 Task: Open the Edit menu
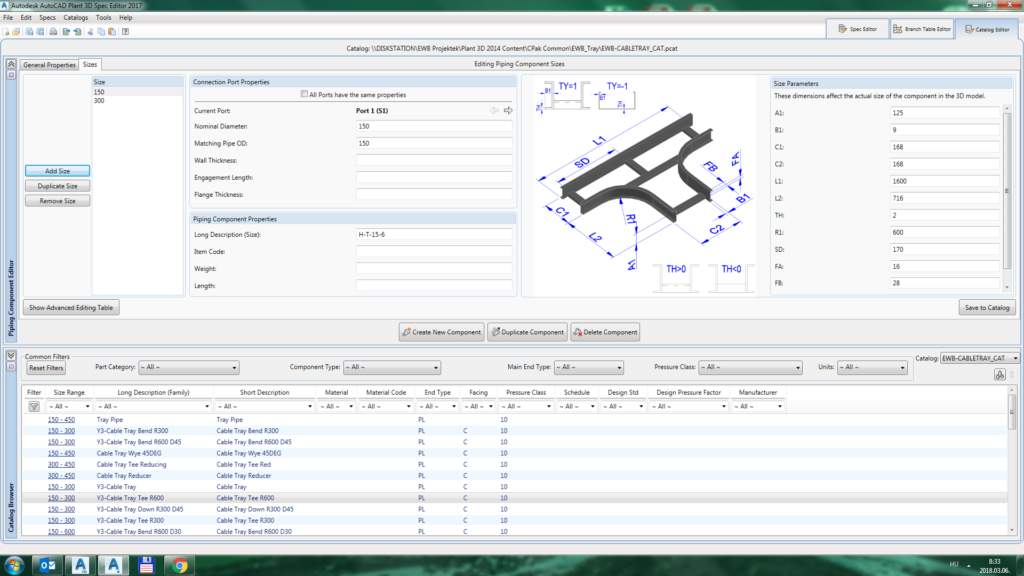click(x=26, y=18)
